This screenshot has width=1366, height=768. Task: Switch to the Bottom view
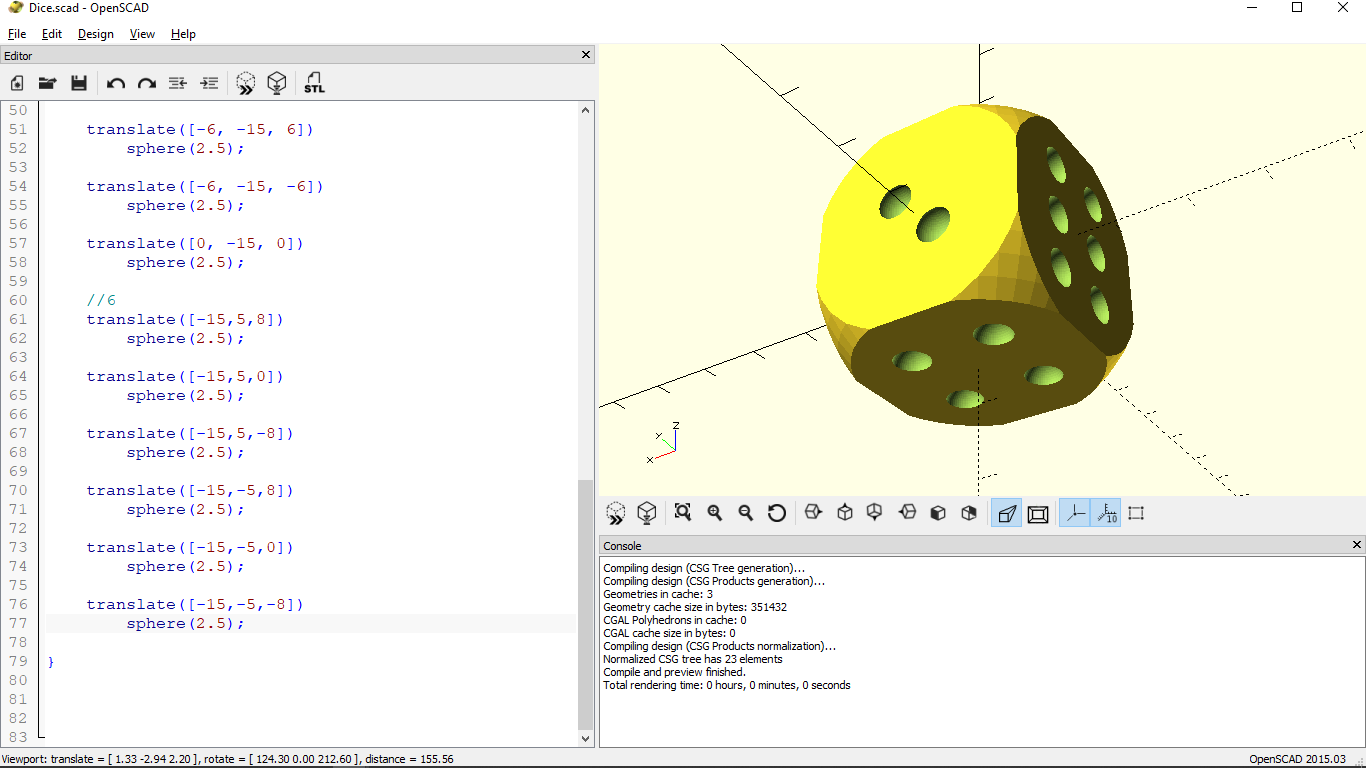click(x=875, y=513)
